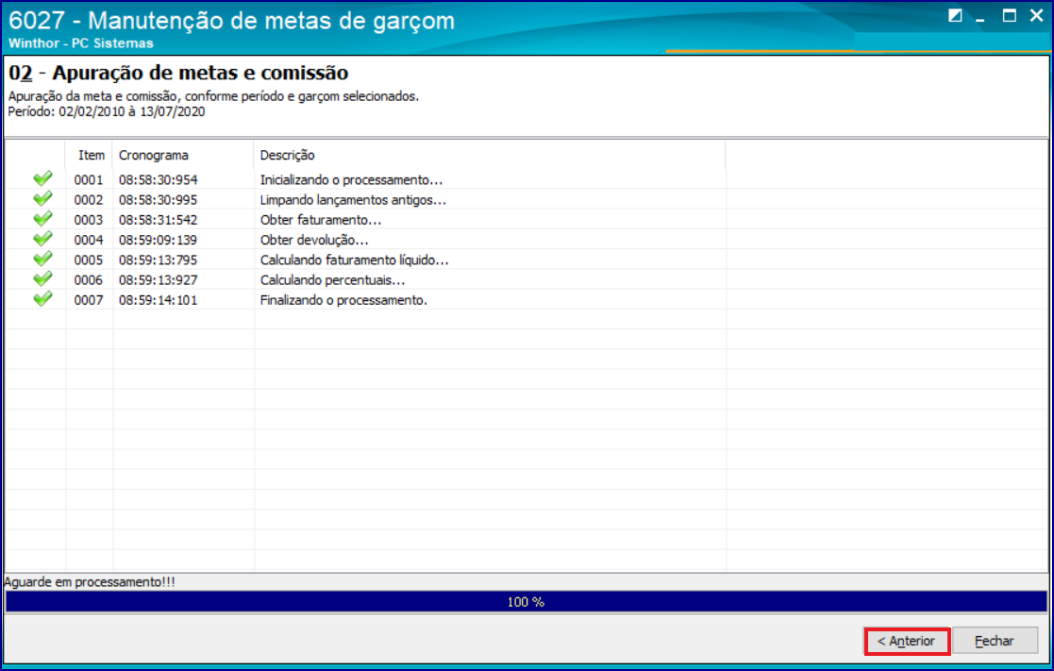Image resolution: width=1054 pixels, height=671 pixels.
Task: Close the 6027 window with X
Action: pyautogui.click(x=1037, y=15)
